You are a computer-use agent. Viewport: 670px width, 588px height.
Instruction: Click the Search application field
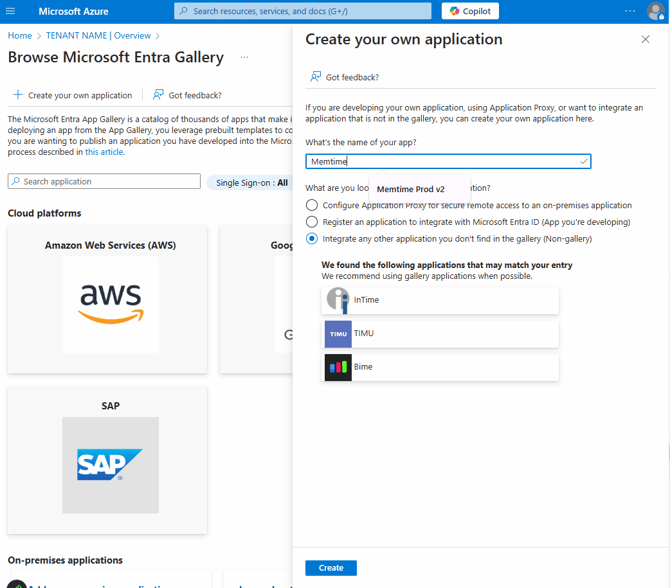tap(104, 181)
